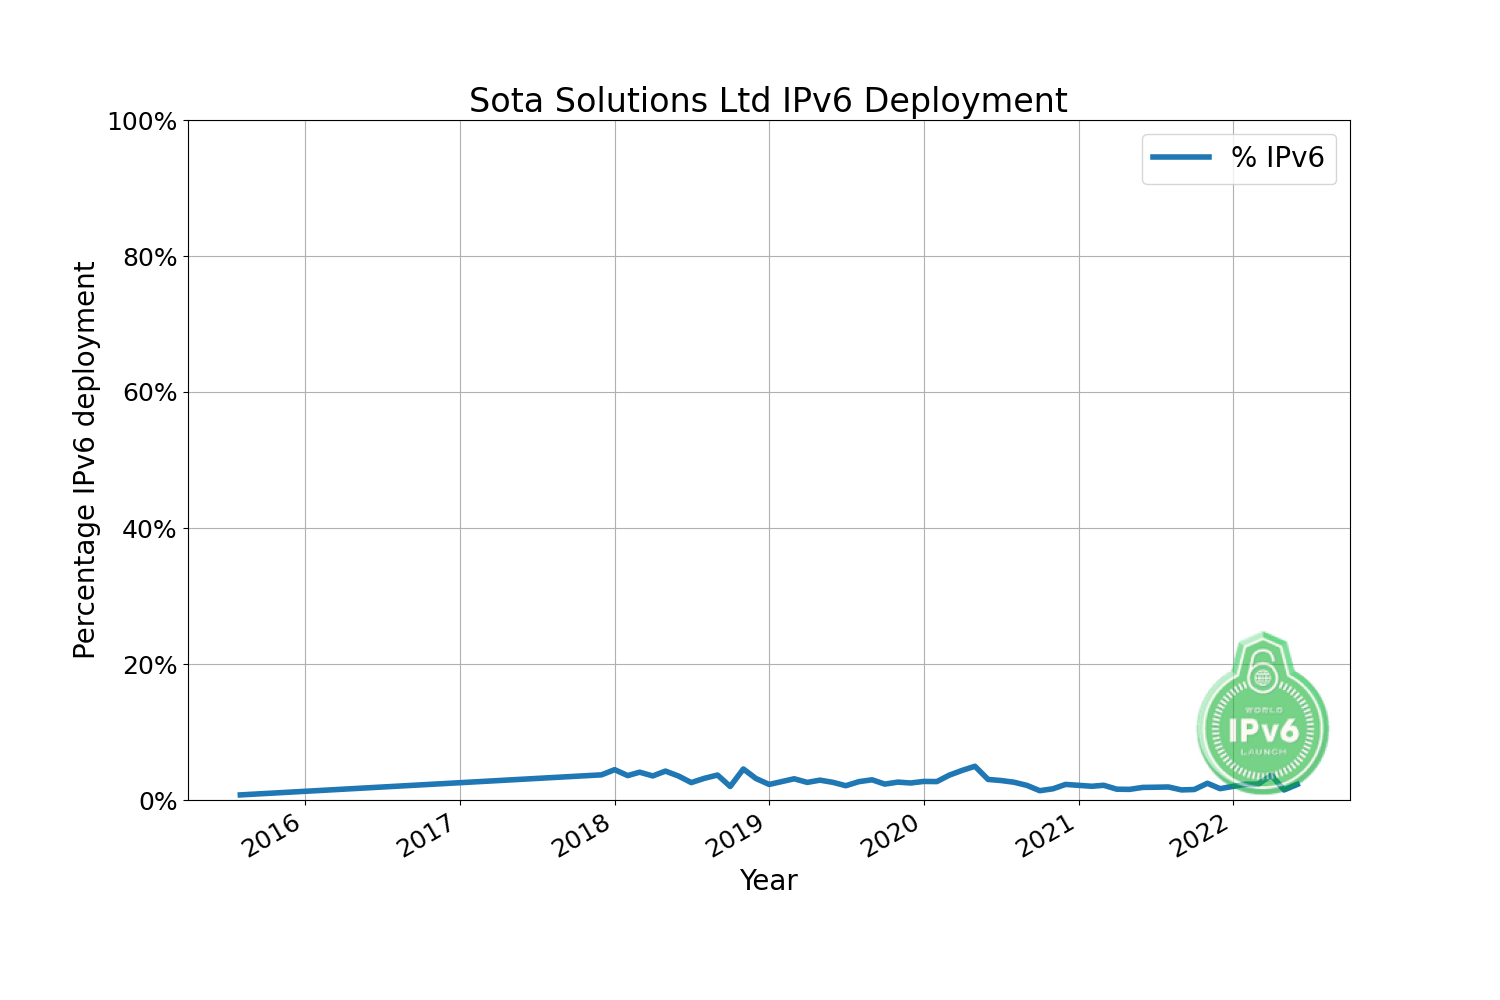
Task: Click the blue line sample in legend
Action: (x=1181, y=158)
